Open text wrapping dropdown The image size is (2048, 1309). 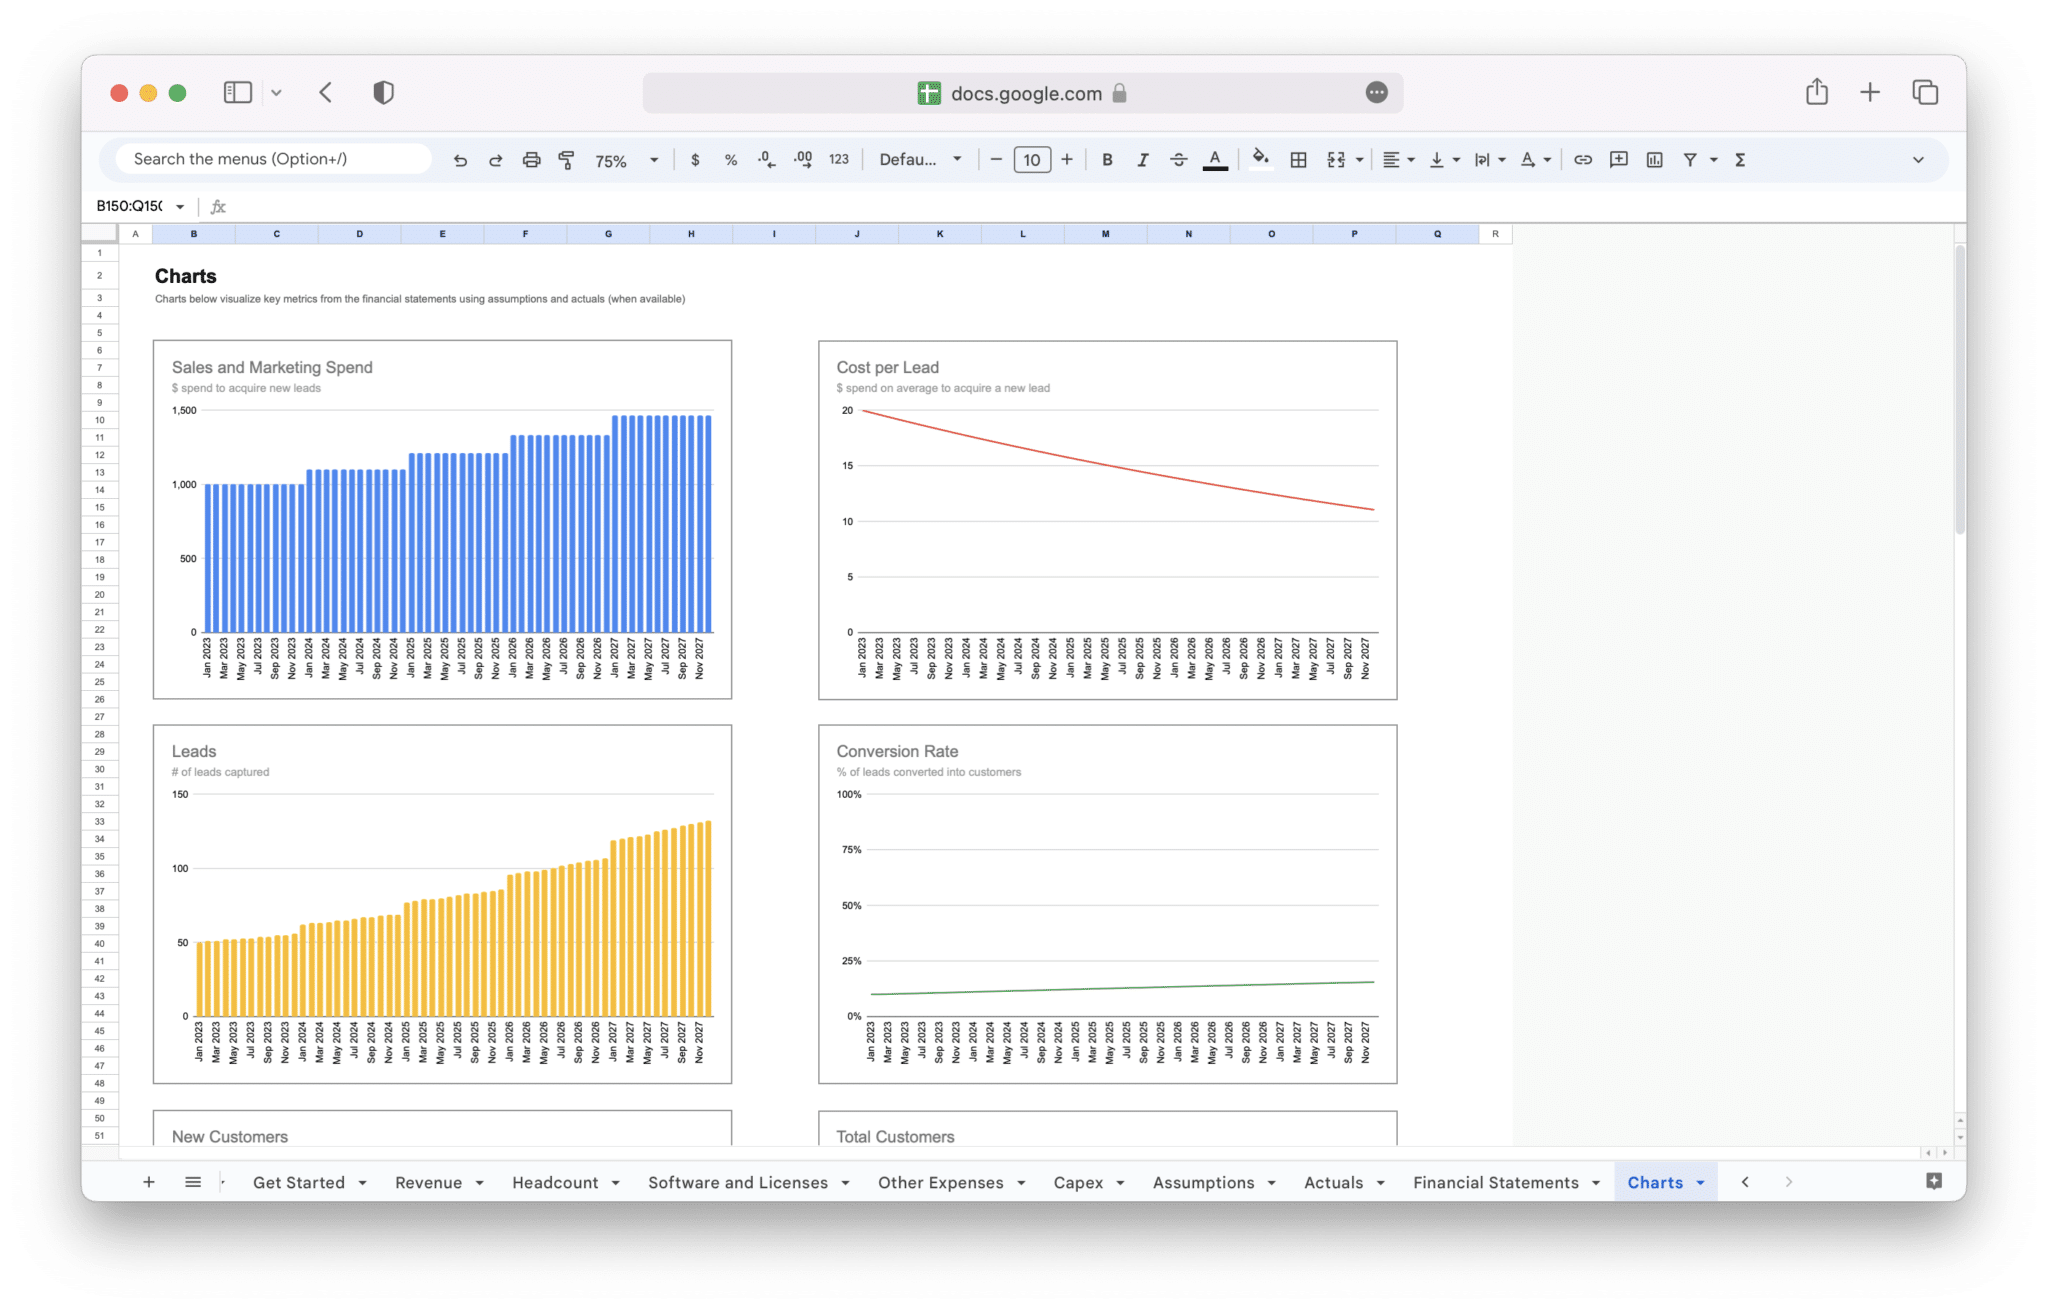(1490, 160)
